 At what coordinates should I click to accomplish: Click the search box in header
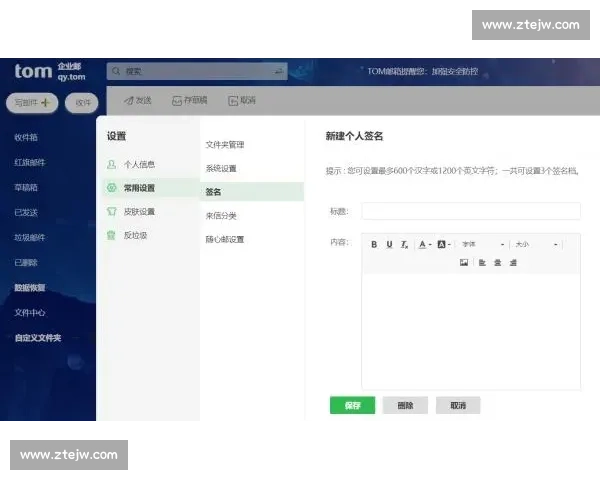click(x=197, y=71)
